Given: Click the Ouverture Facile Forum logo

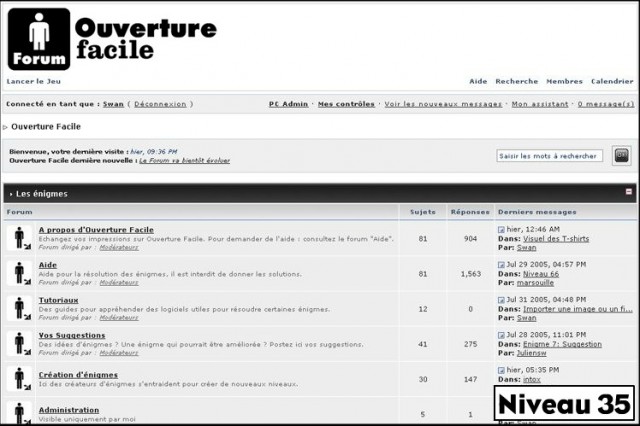Looking at the screenshot, I should [x=112, y=39].
